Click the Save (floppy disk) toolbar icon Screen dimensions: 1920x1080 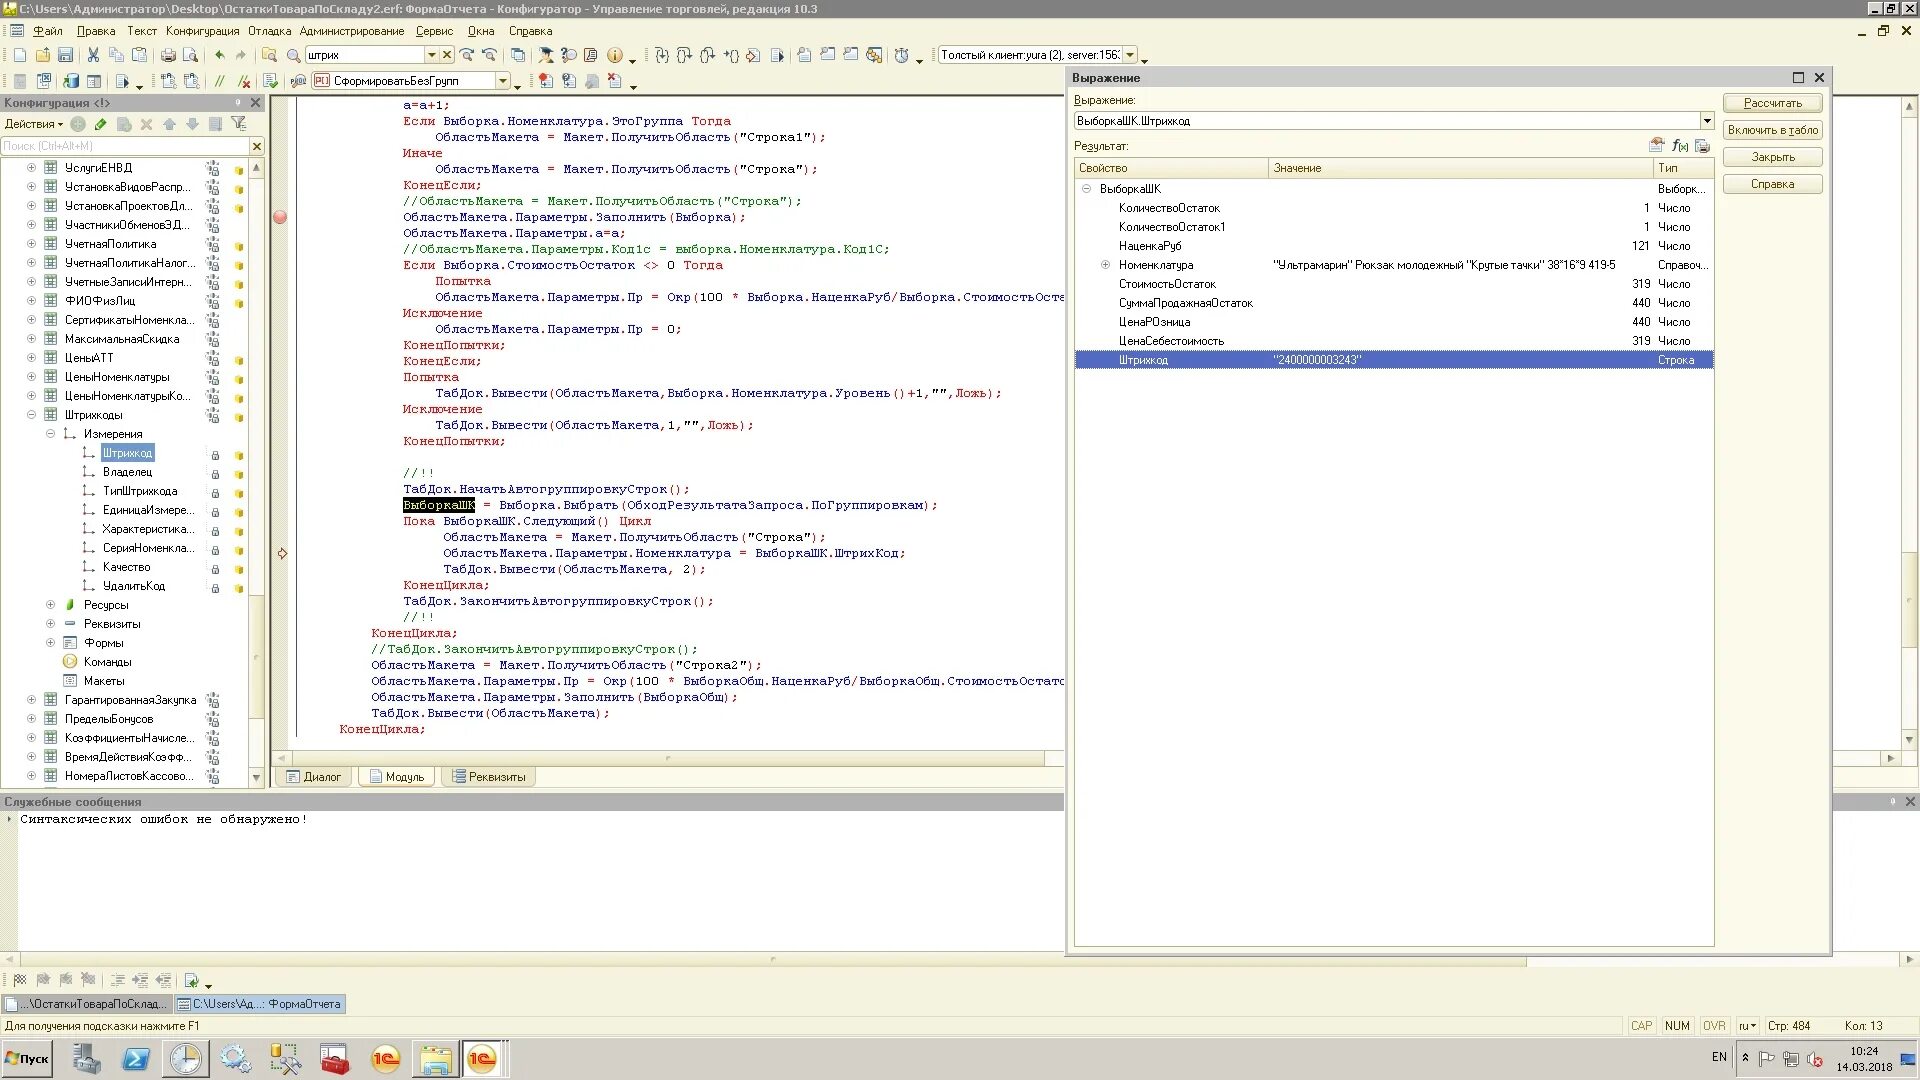65,55
